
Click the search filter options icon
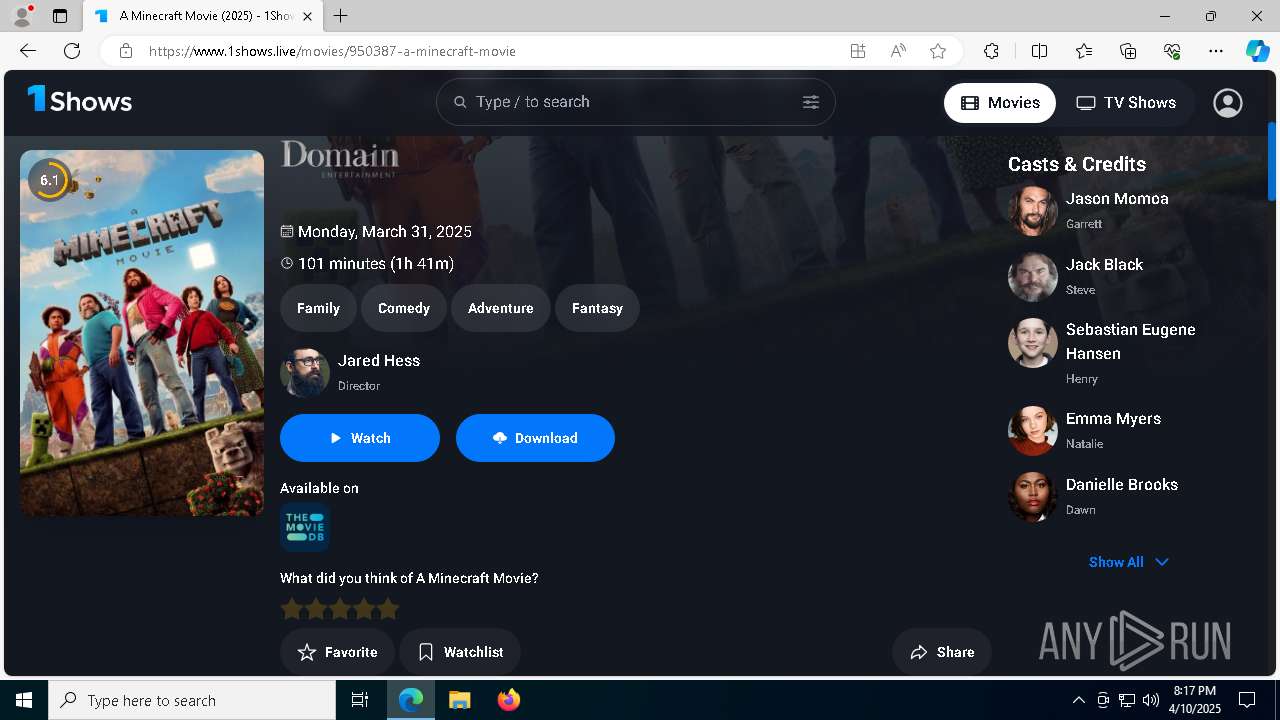[811, 102]
